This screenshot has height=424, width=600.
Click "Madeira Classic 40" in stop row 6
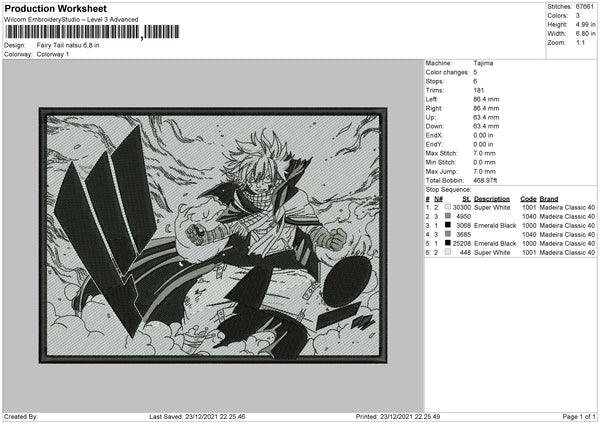point(567,253)
